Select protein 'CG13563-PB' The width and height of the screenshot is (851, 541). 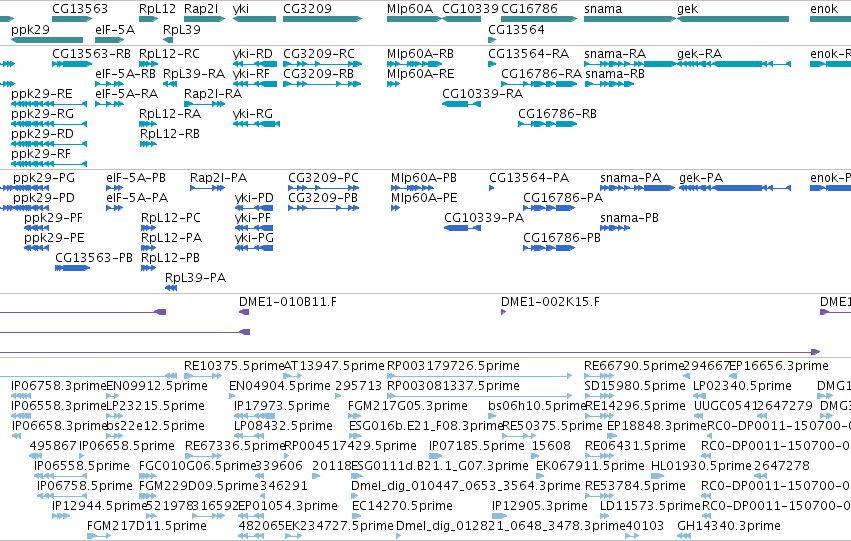pyautogui.click(x=94, y=258)
